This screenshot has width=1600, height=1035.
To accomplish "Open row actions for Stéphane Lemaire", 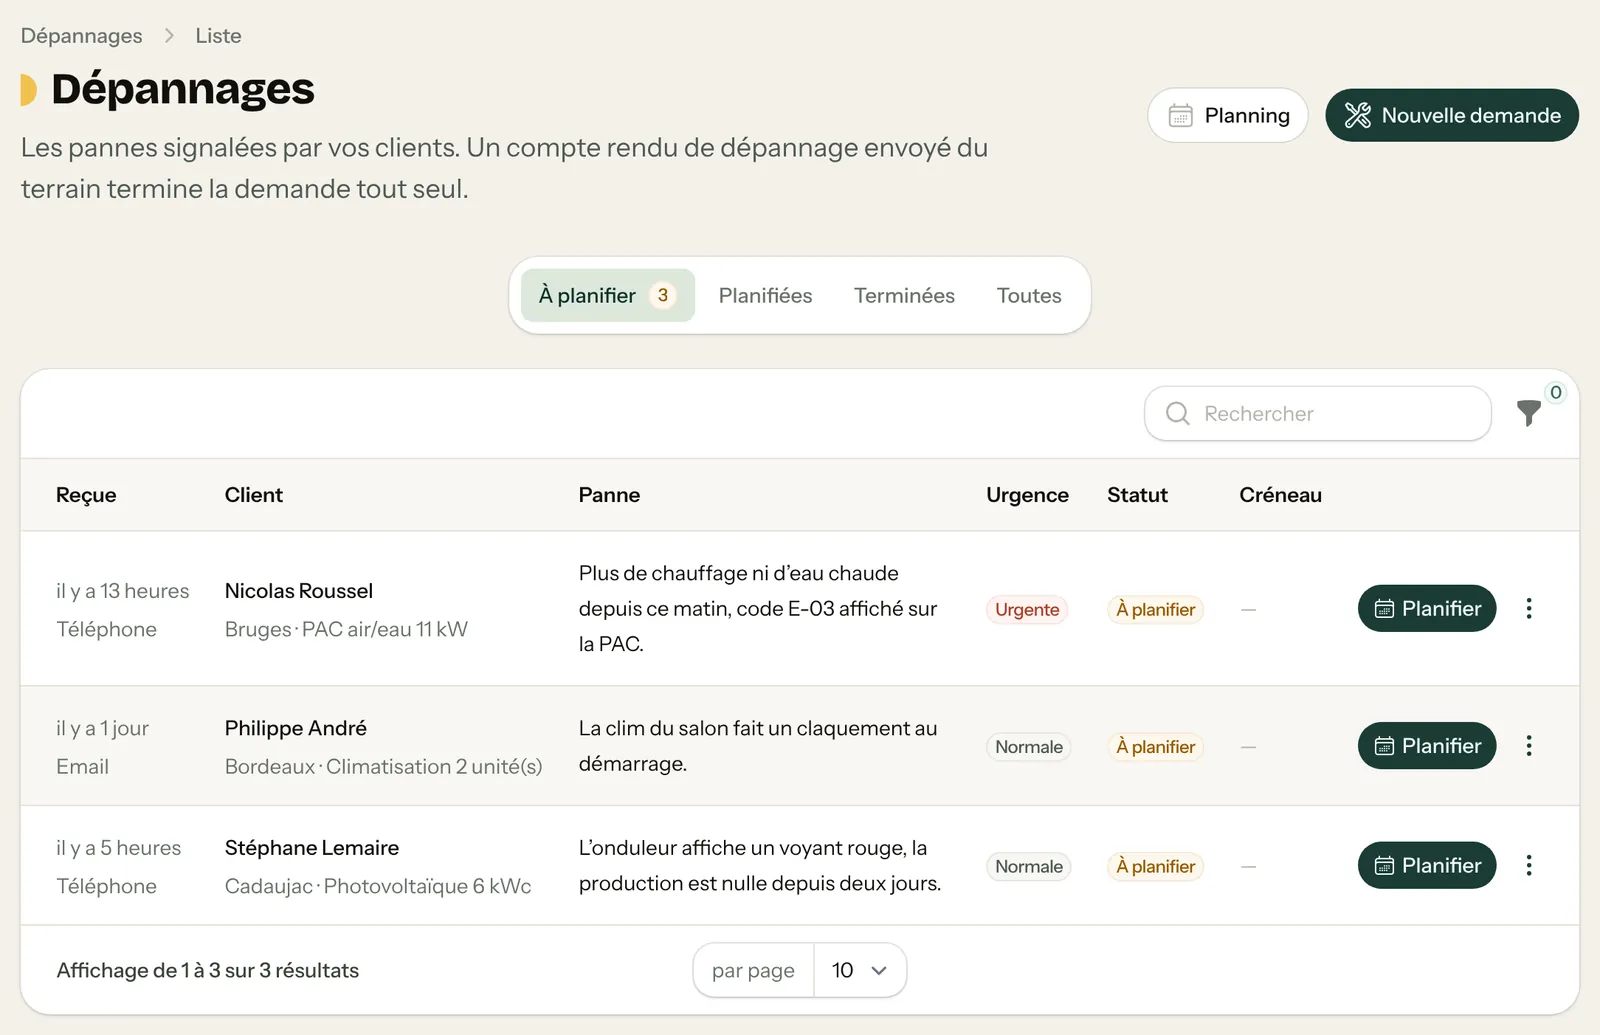I will (x=1529, y=865).
